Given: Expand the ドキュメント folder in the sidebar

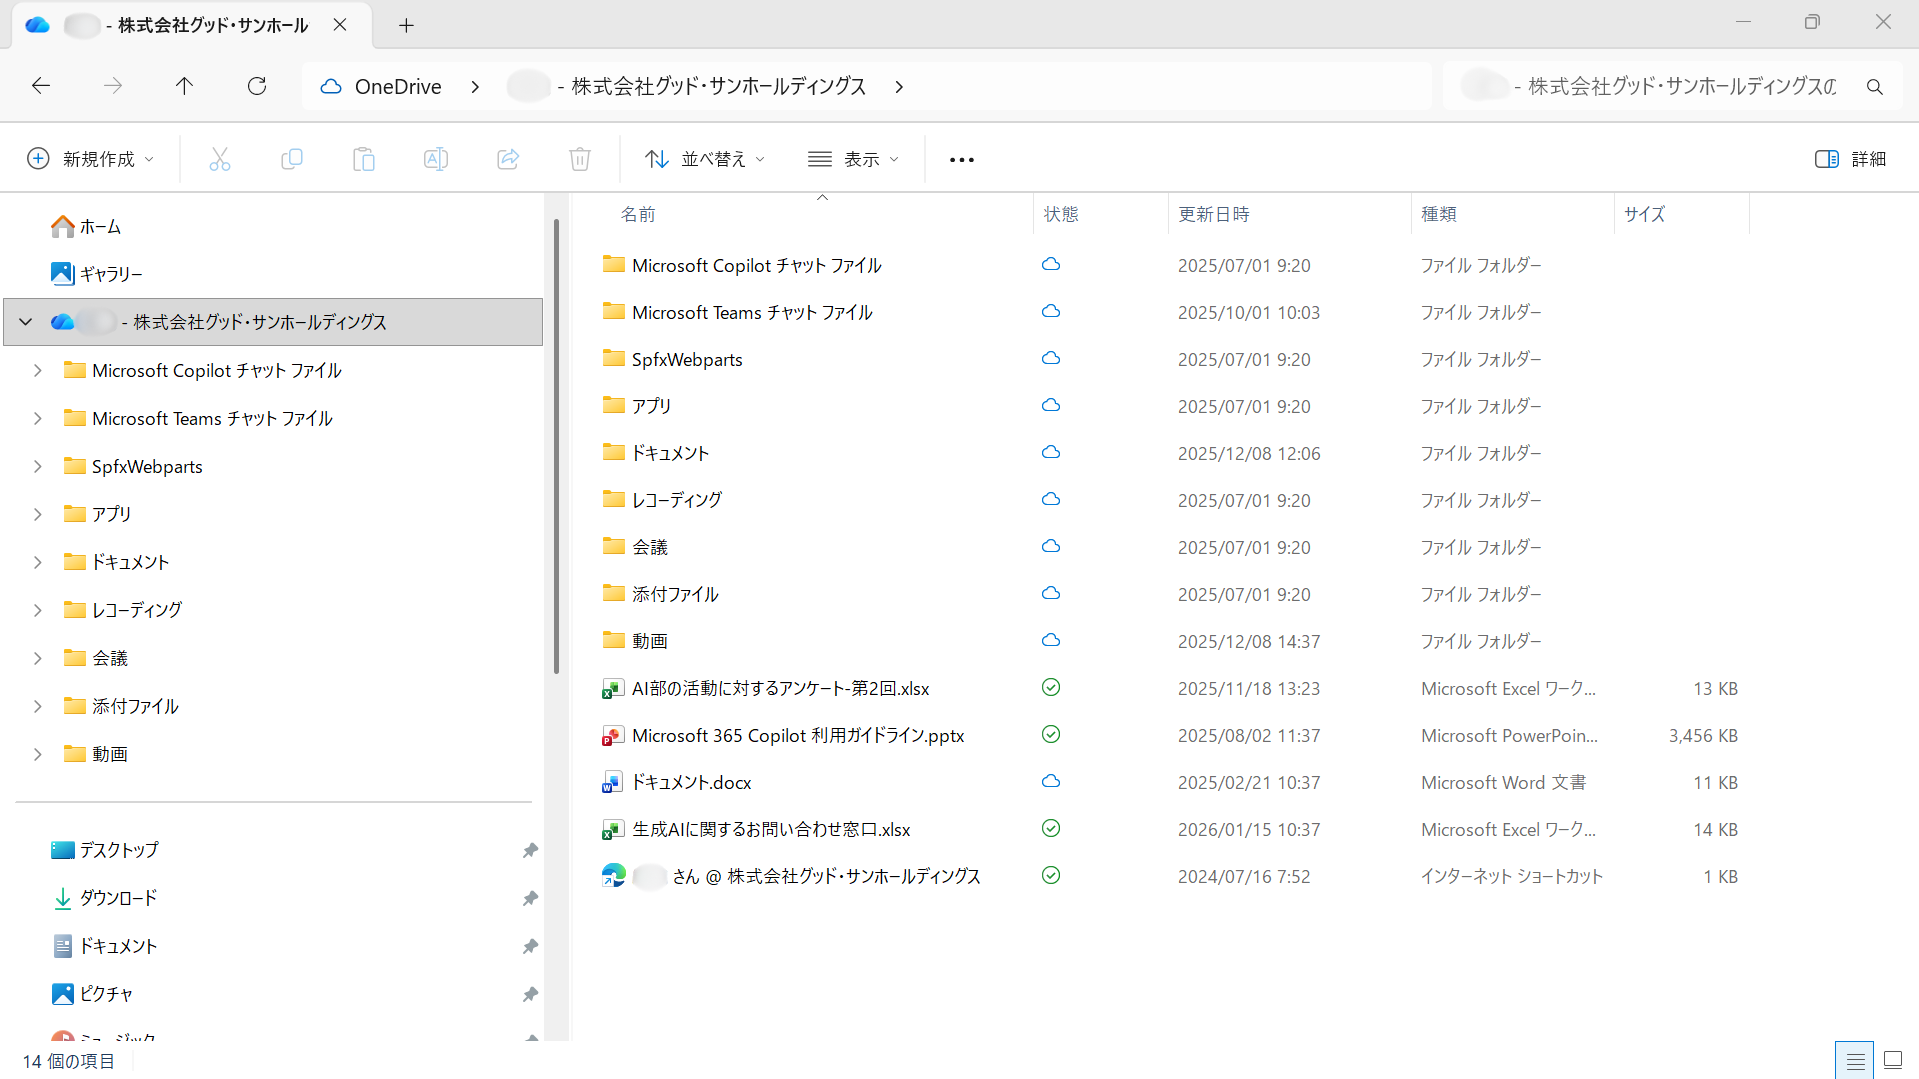Looking at the screenshot, I should [x=38, y=561].
